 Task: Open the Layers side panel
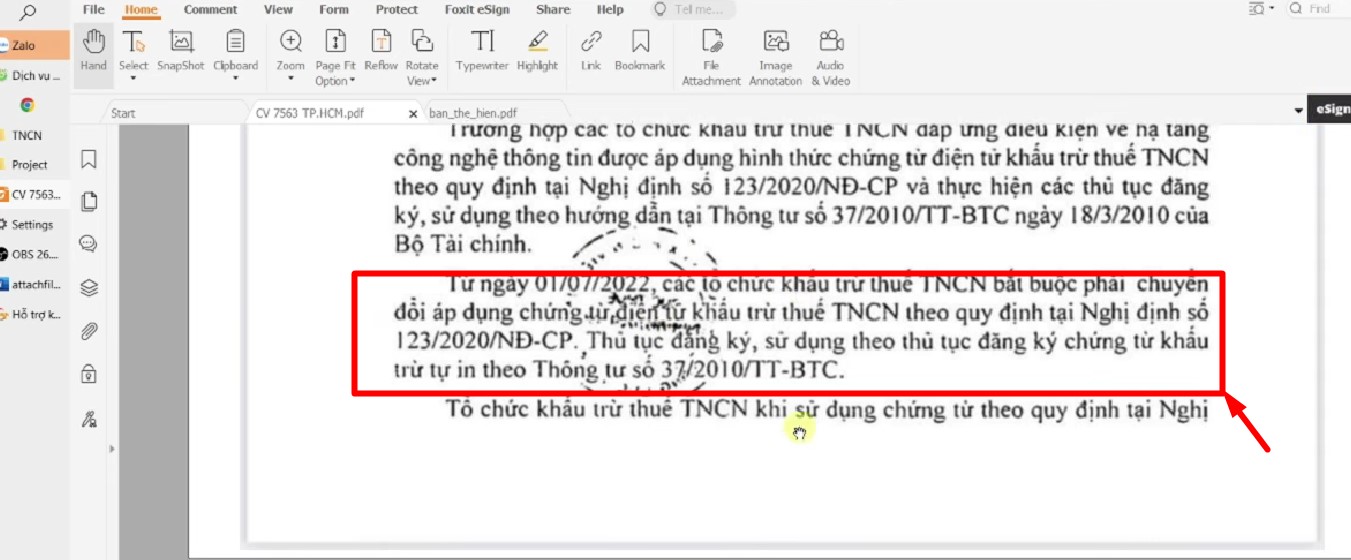tap(89, 288)
